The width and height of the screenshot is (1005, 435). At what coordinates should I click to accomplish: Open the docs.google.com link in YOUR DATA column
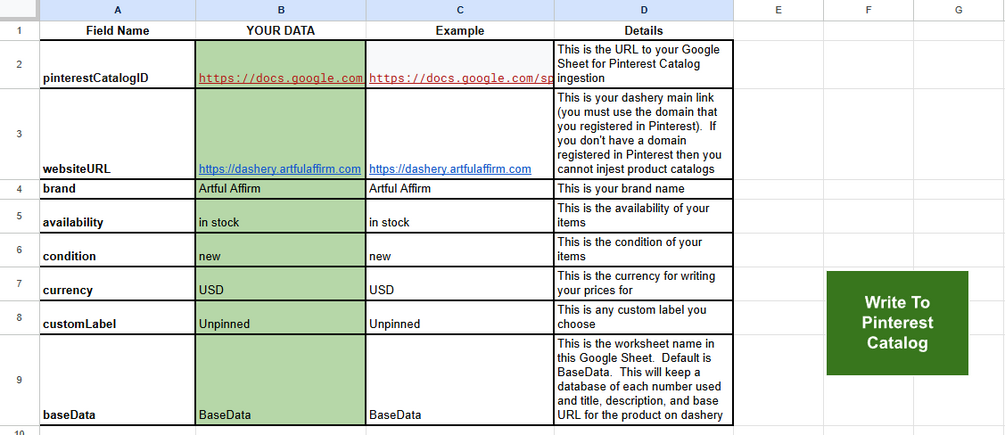pos(281,78)
